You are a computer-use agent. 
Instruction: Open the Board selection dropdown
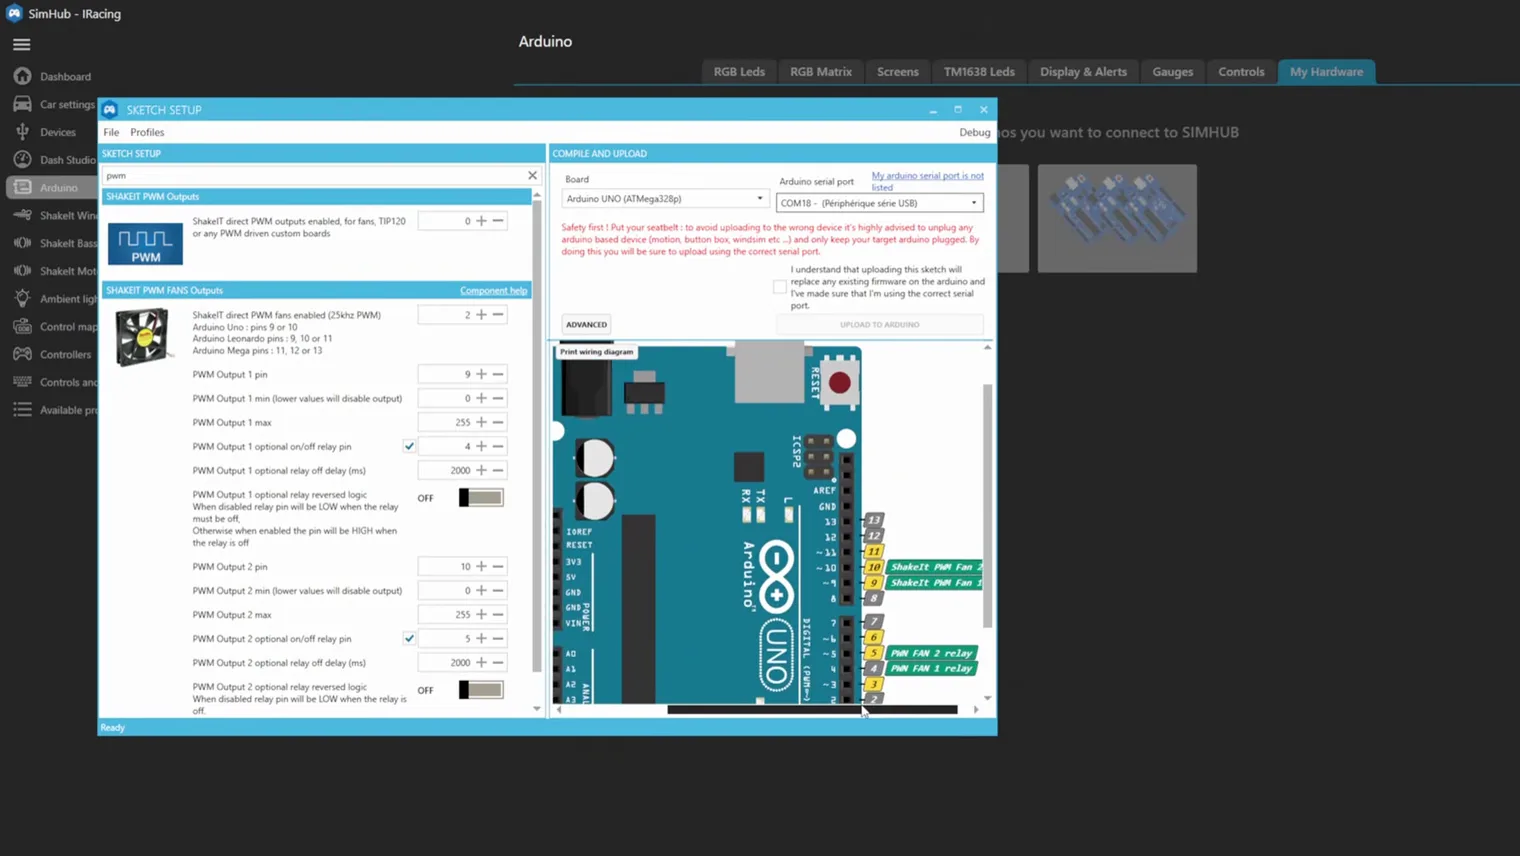pyautogui.click(x=664, y=199)
